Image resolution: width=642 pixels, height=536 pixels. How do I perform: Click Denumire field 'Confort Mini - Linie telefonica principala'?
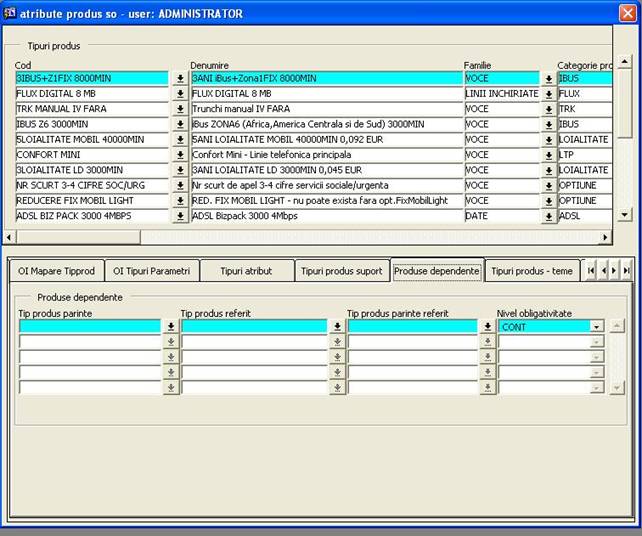(x=326, y=155)
